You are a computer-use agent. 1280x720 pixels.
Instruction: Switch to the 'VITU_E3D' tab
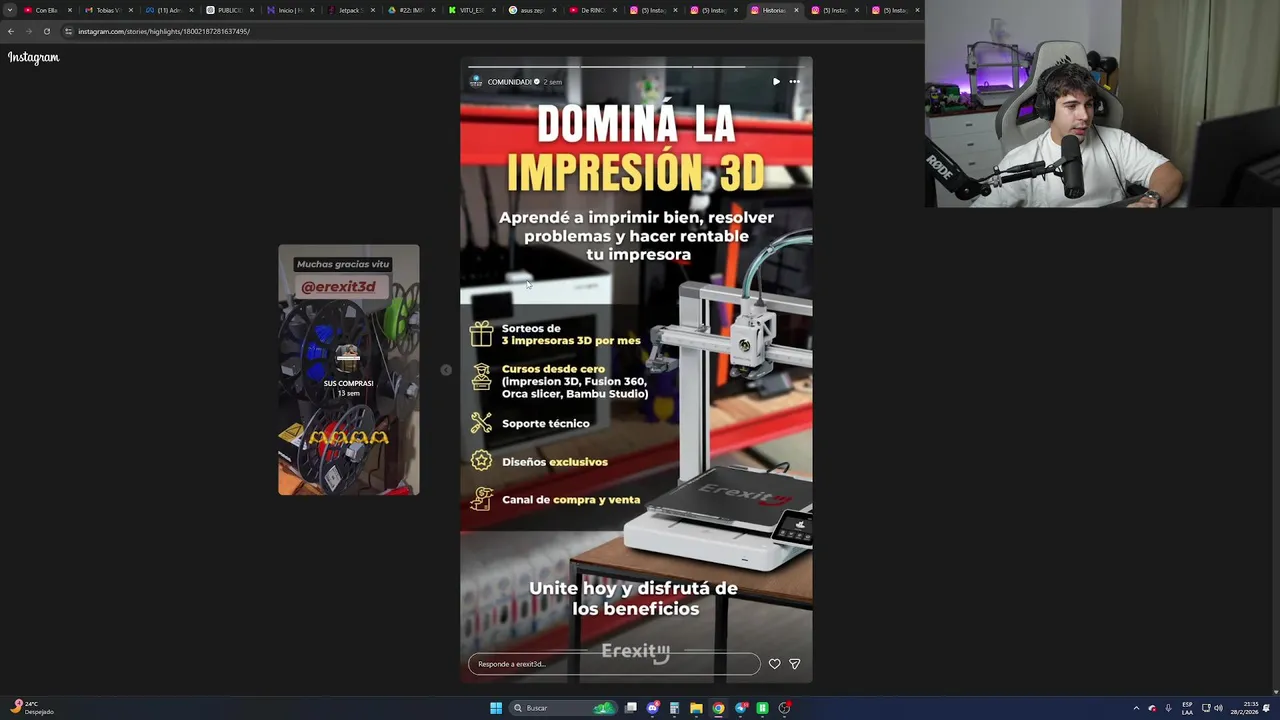pyautogui.click(x=470, y=10)
